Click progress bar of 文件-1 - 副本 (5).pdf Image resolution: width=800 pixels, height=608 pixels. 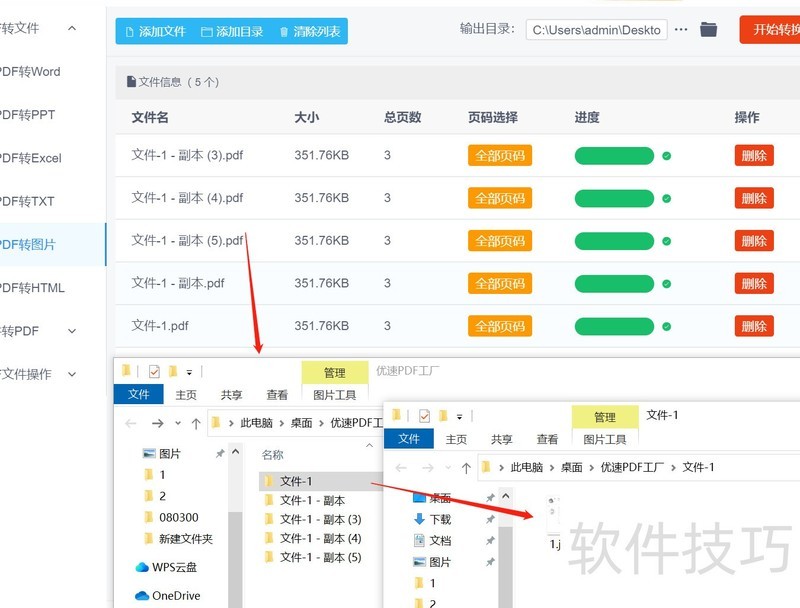(x=614, y=241)
